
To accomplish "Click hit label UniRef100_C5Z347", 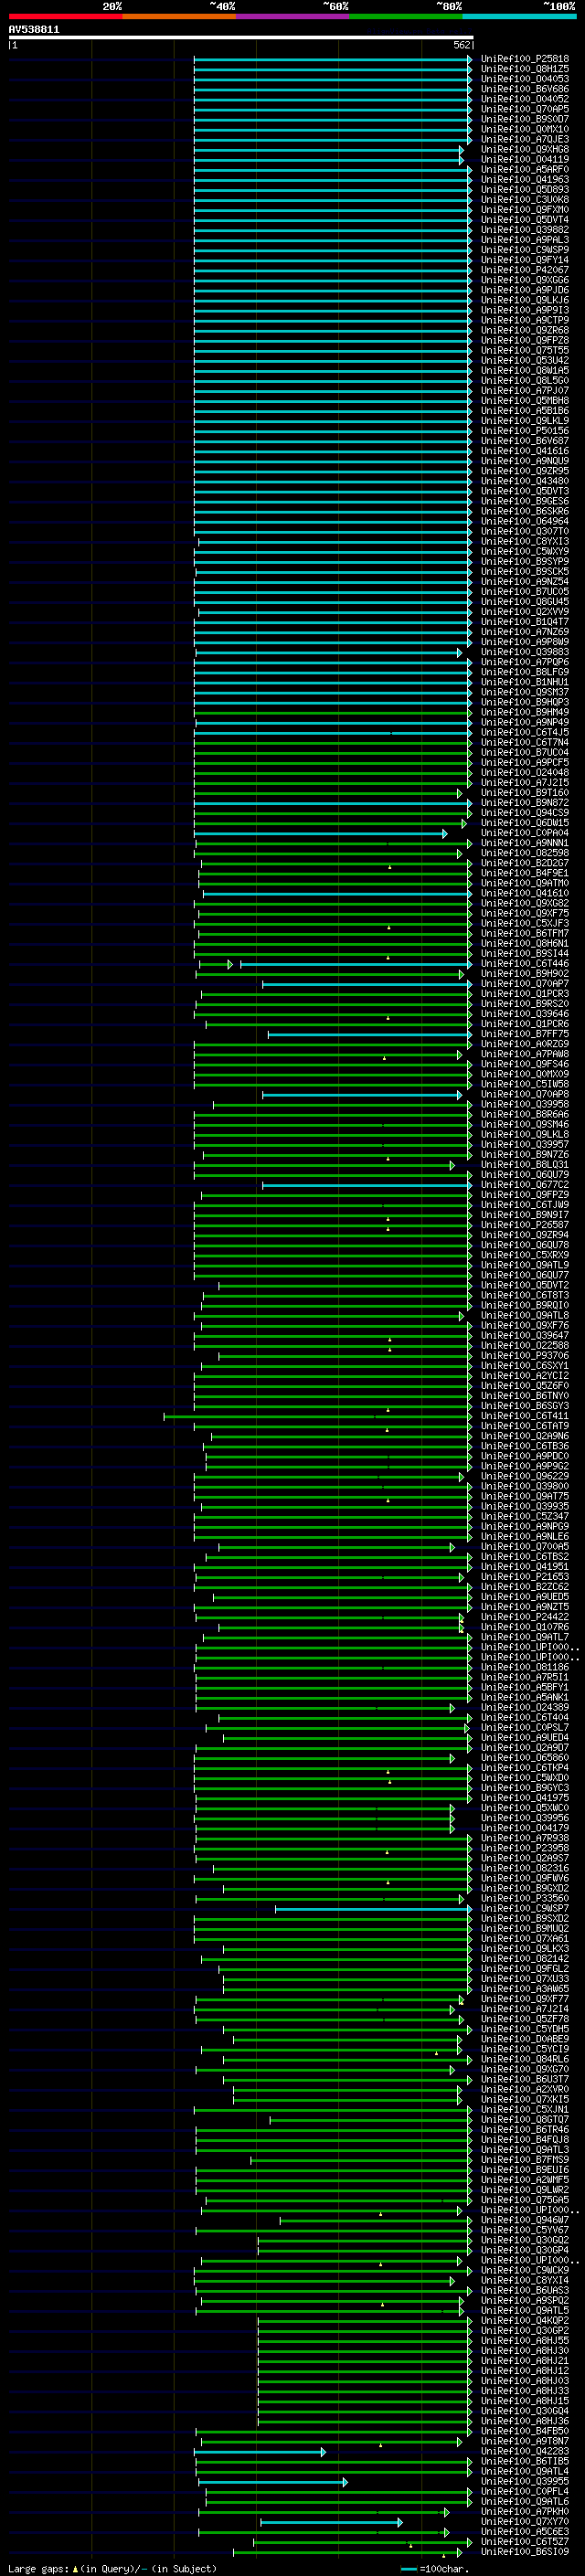I will 525,1516.
